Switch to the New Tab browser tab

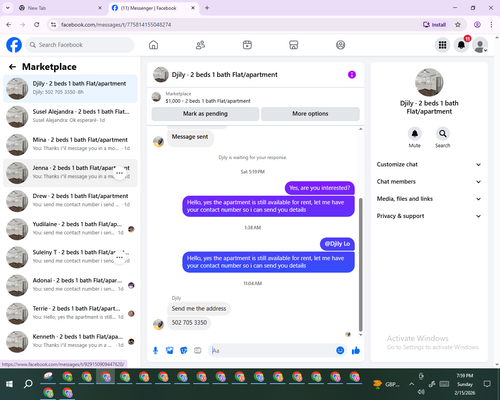tap(60, 8)
